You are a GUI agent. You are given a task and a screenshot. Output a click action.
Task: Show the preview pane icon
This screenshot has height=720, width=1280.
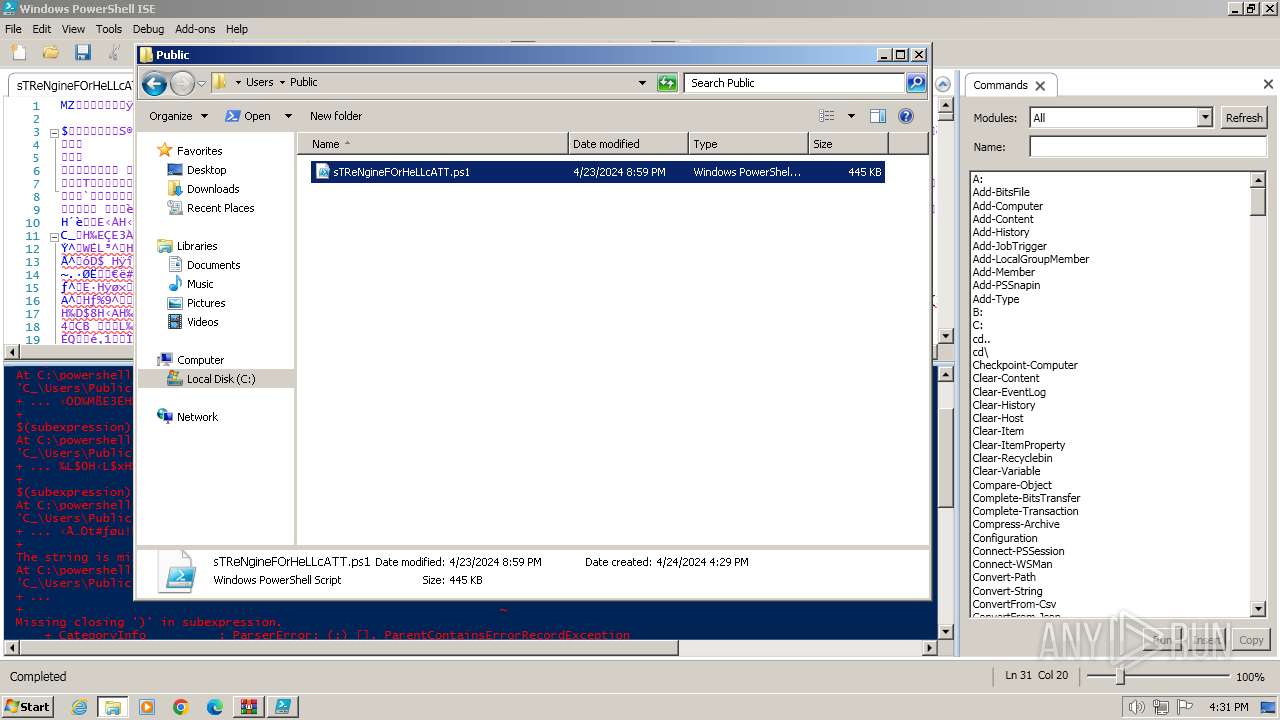pyautogui.click(x=878, y=116)
